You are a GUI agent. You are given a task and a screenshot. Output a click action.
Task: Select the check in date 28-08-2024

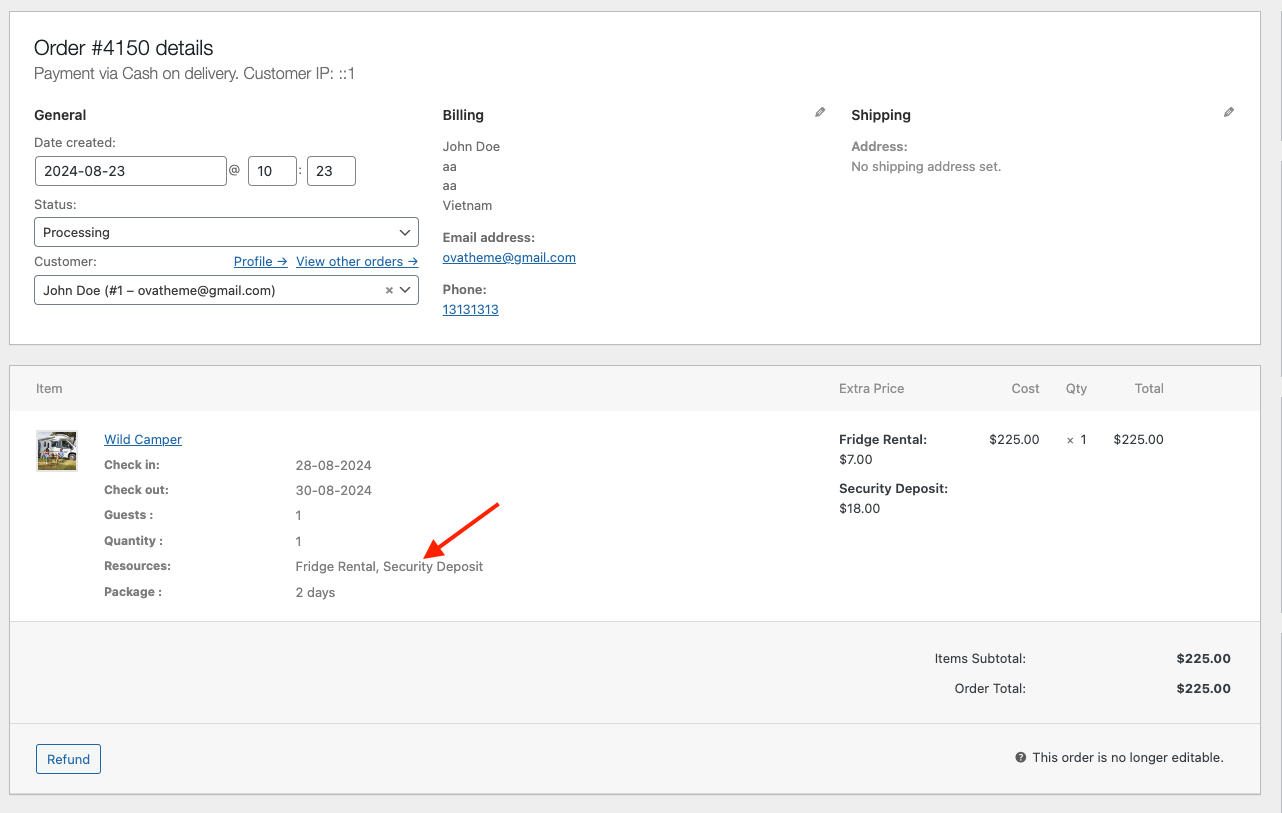(x=334, y=465)
